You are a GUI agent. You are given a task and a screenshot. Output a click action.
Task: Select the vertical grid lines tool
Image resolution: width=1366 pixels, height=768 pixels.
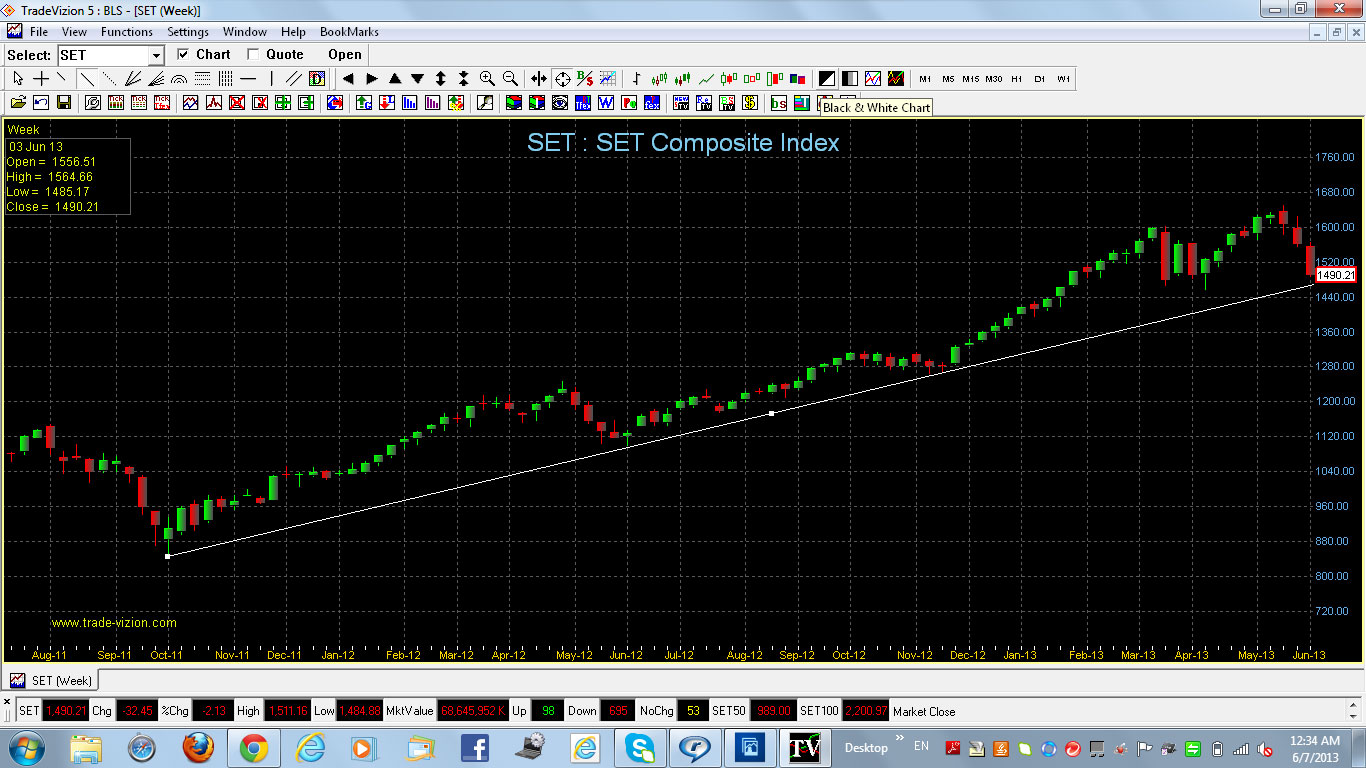(225, 78)
